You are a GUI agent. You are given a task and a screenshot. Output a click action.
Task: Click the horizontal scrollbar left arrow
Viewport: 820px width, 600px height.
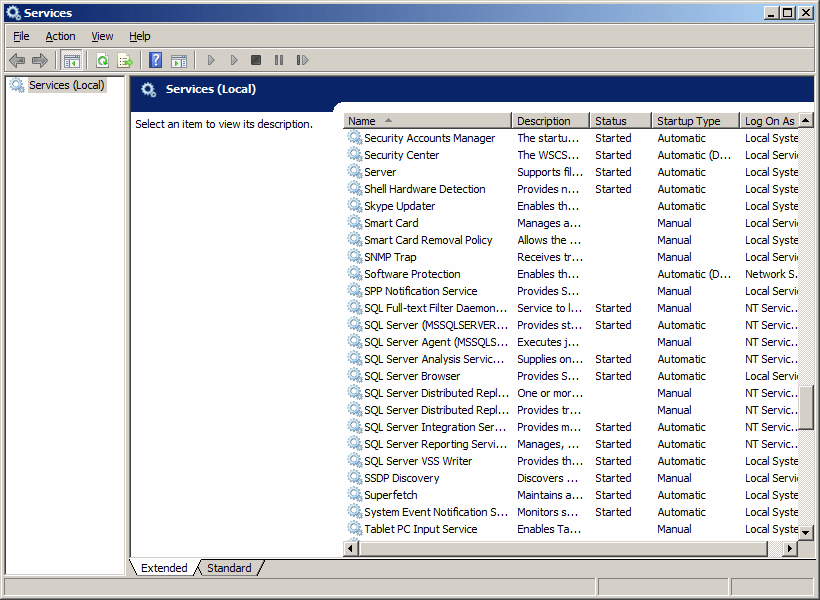coord(351,548)
